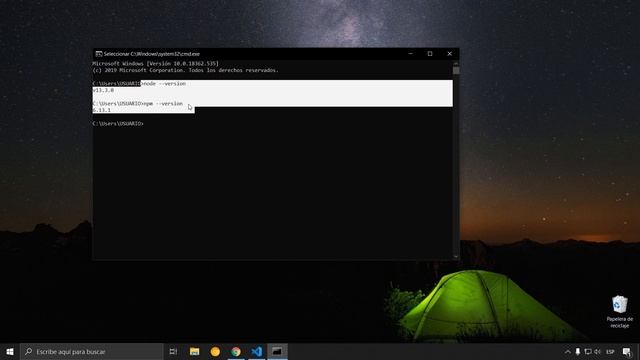Click the 'npm --version' command text
Viewport: 640px width, 360px height.
[163, 103]
